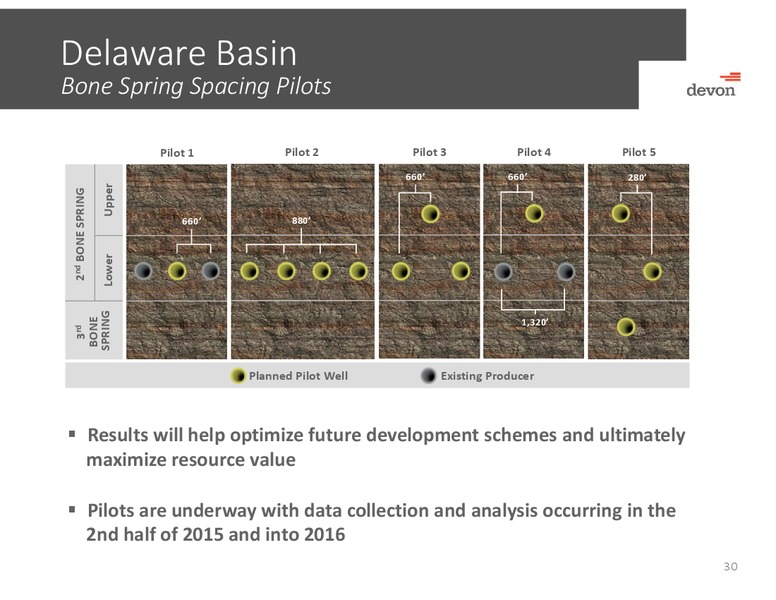776x600 pixels.
Task: Click Pilot 5 3rd Bone Spring planned well
Action: tap(626, 327)
